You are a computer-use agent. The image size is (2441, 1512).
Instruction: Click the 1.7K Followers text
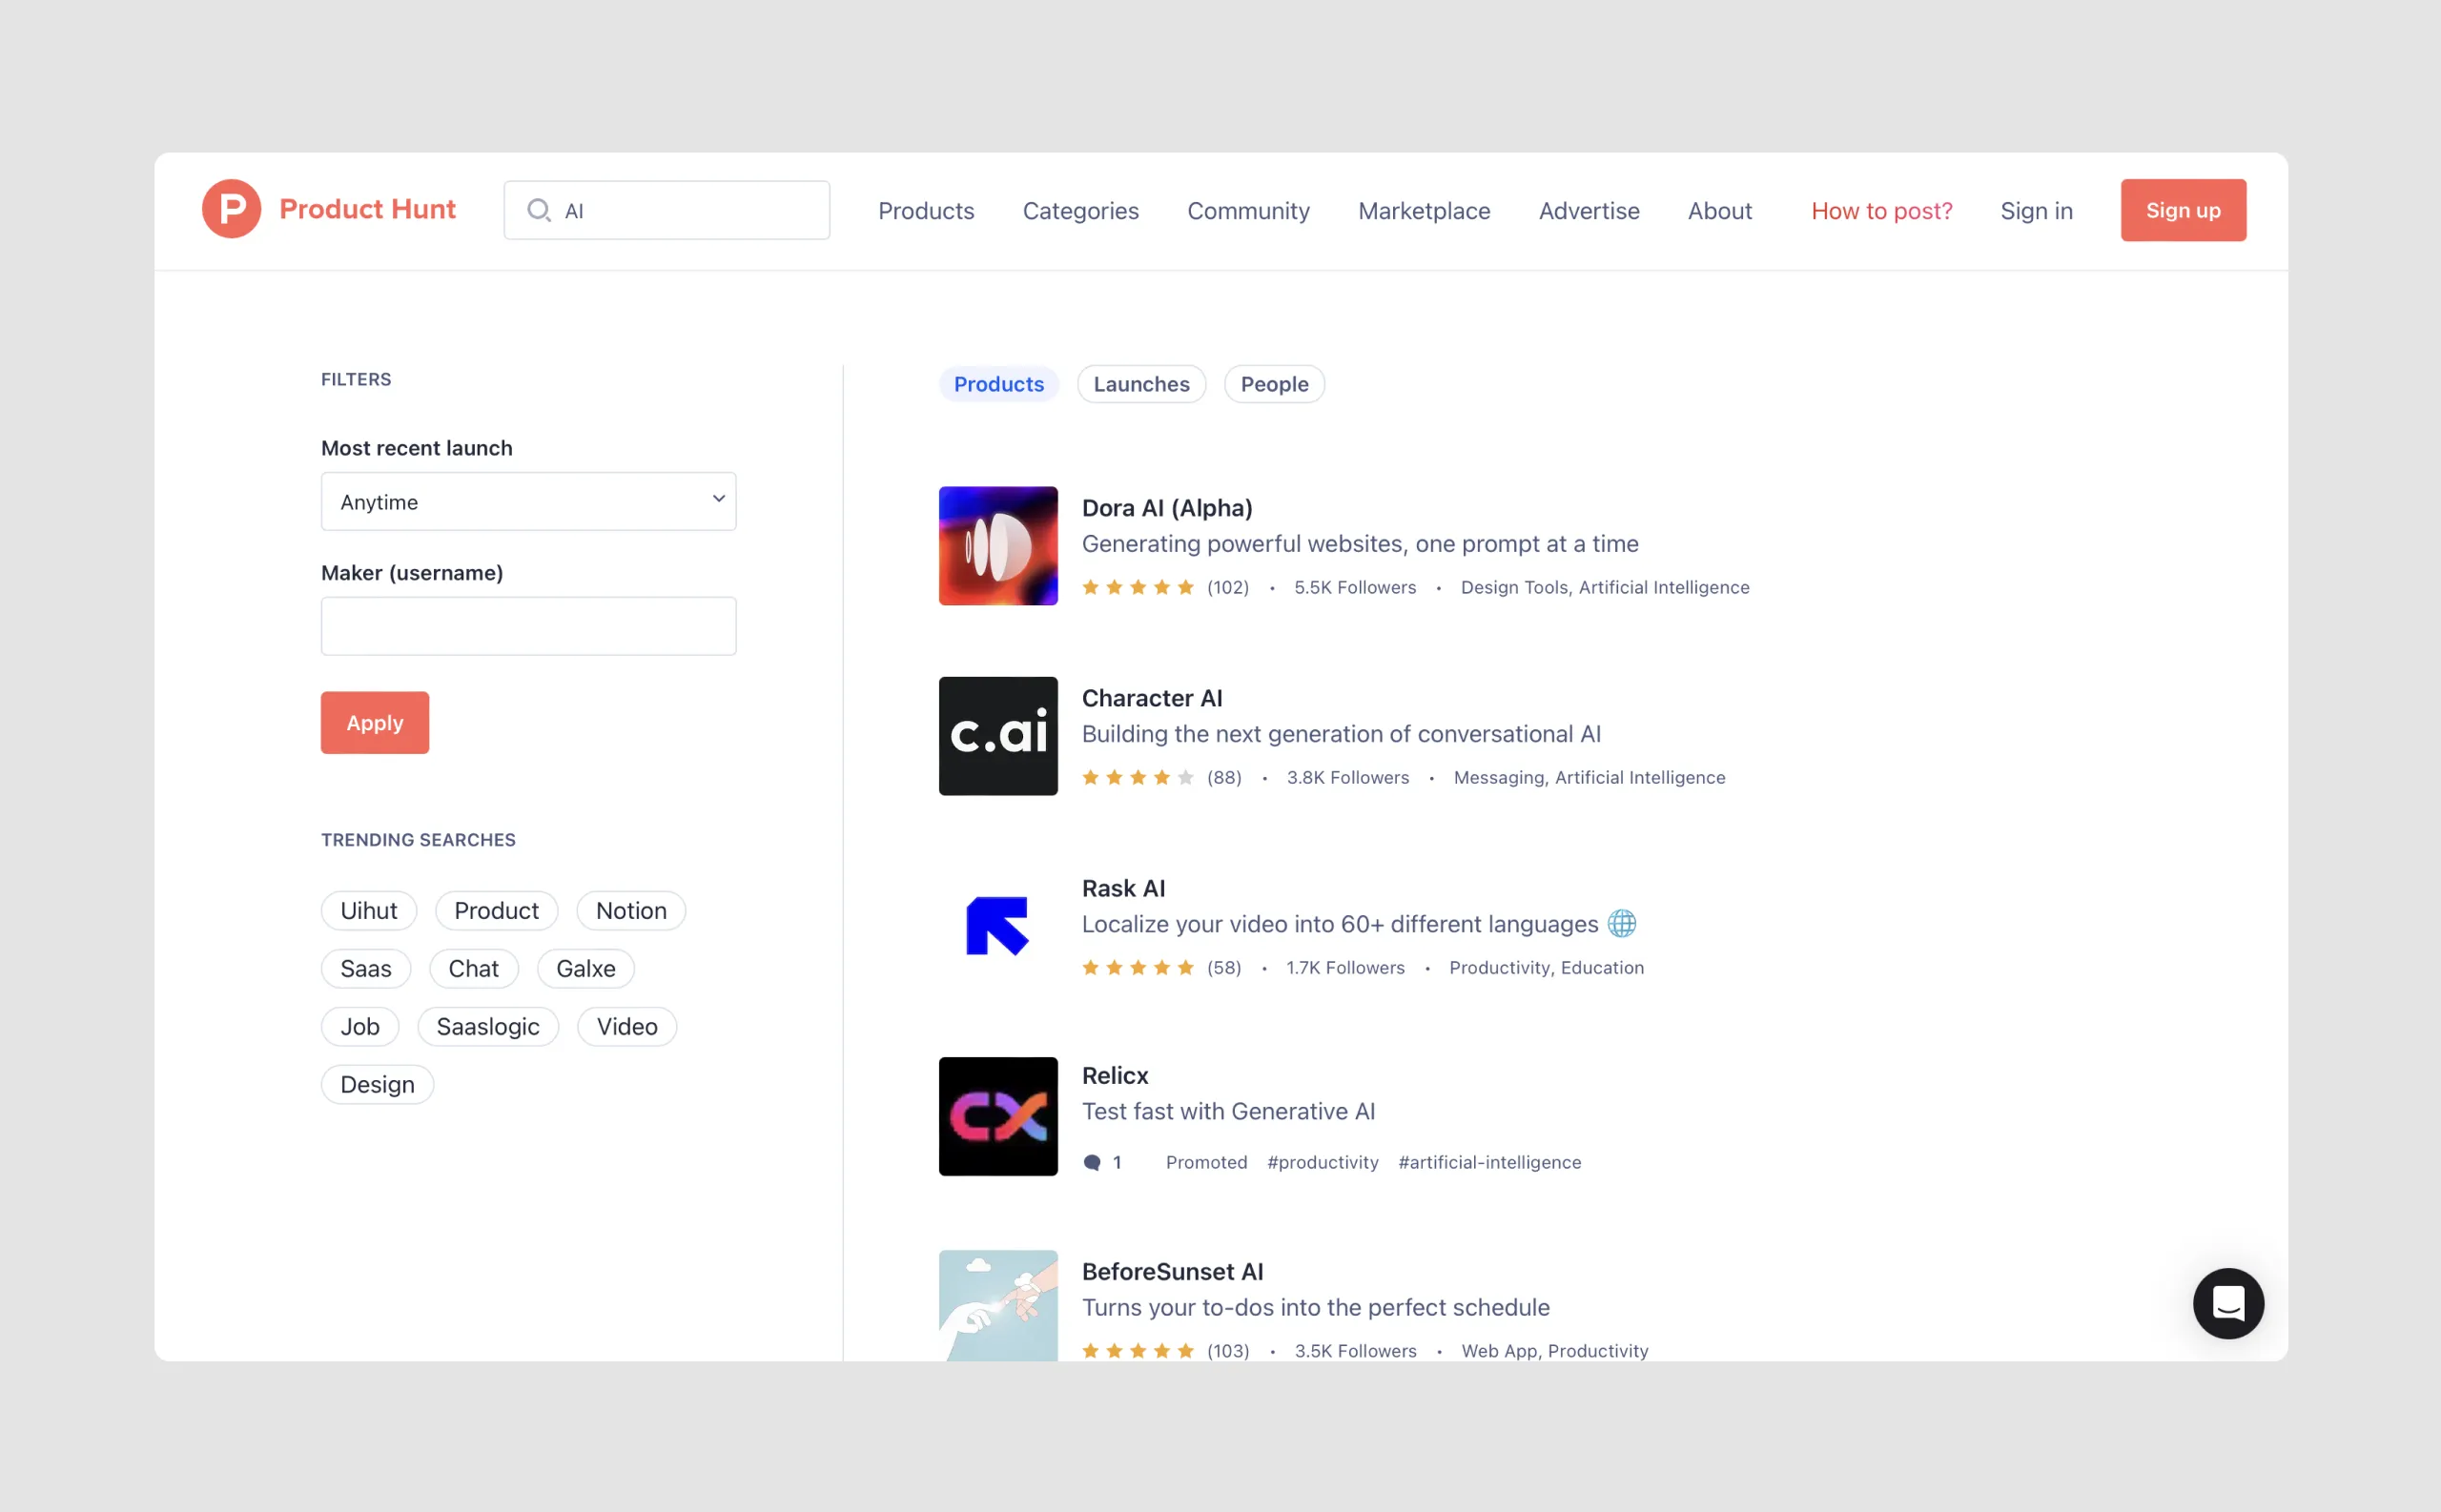tap(1345, 967)
